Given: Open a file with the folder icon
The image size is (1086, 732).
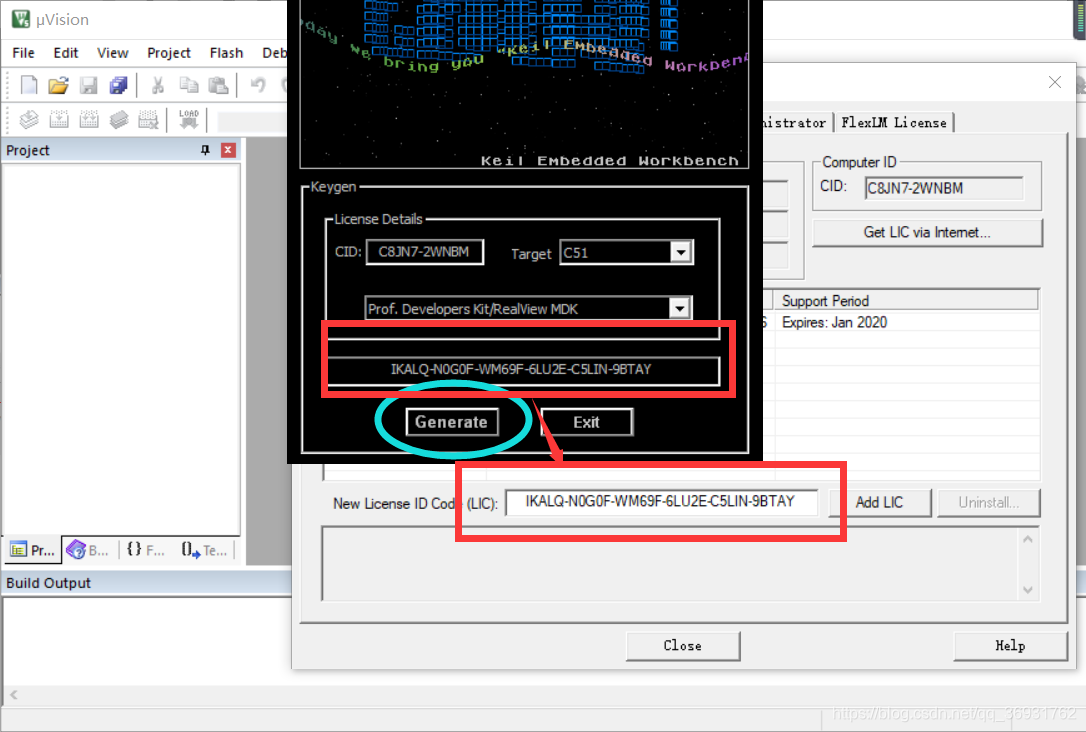Looking at the screenshot, I should pyautogui.click(x=58, y=85).
